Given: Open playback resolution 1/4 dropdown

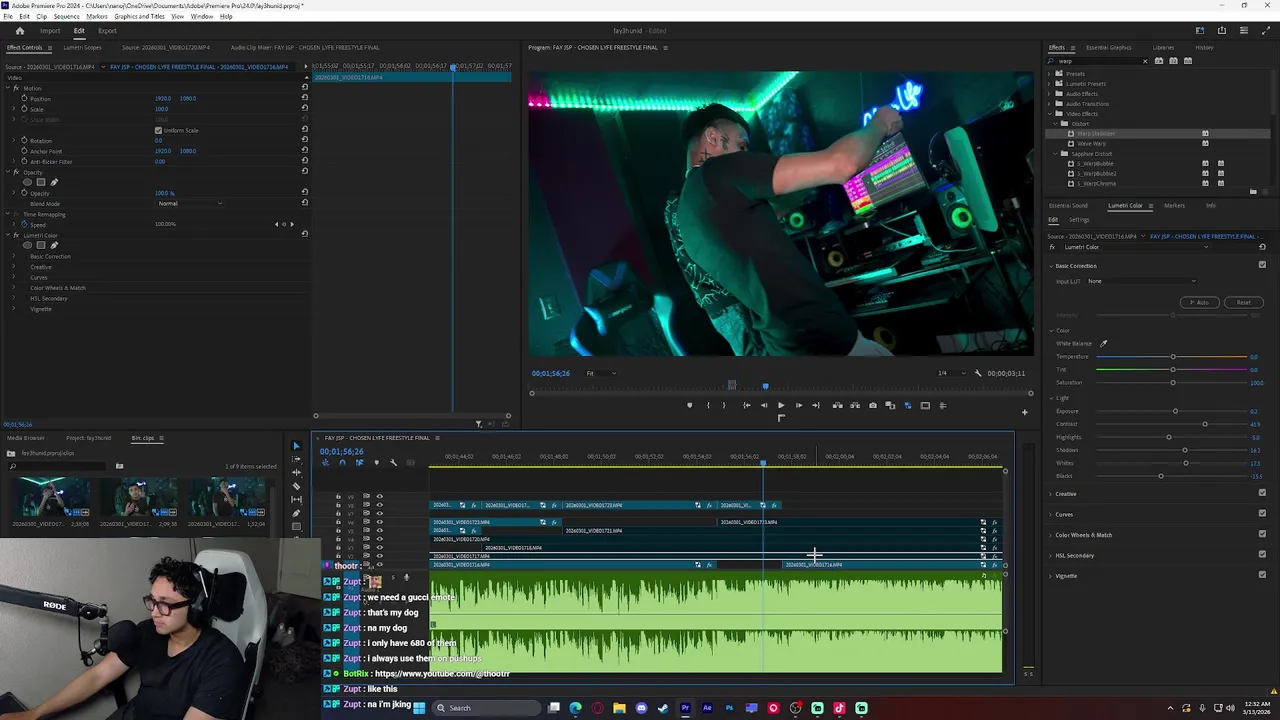Looking at the screenshot, I should point(950,373).
